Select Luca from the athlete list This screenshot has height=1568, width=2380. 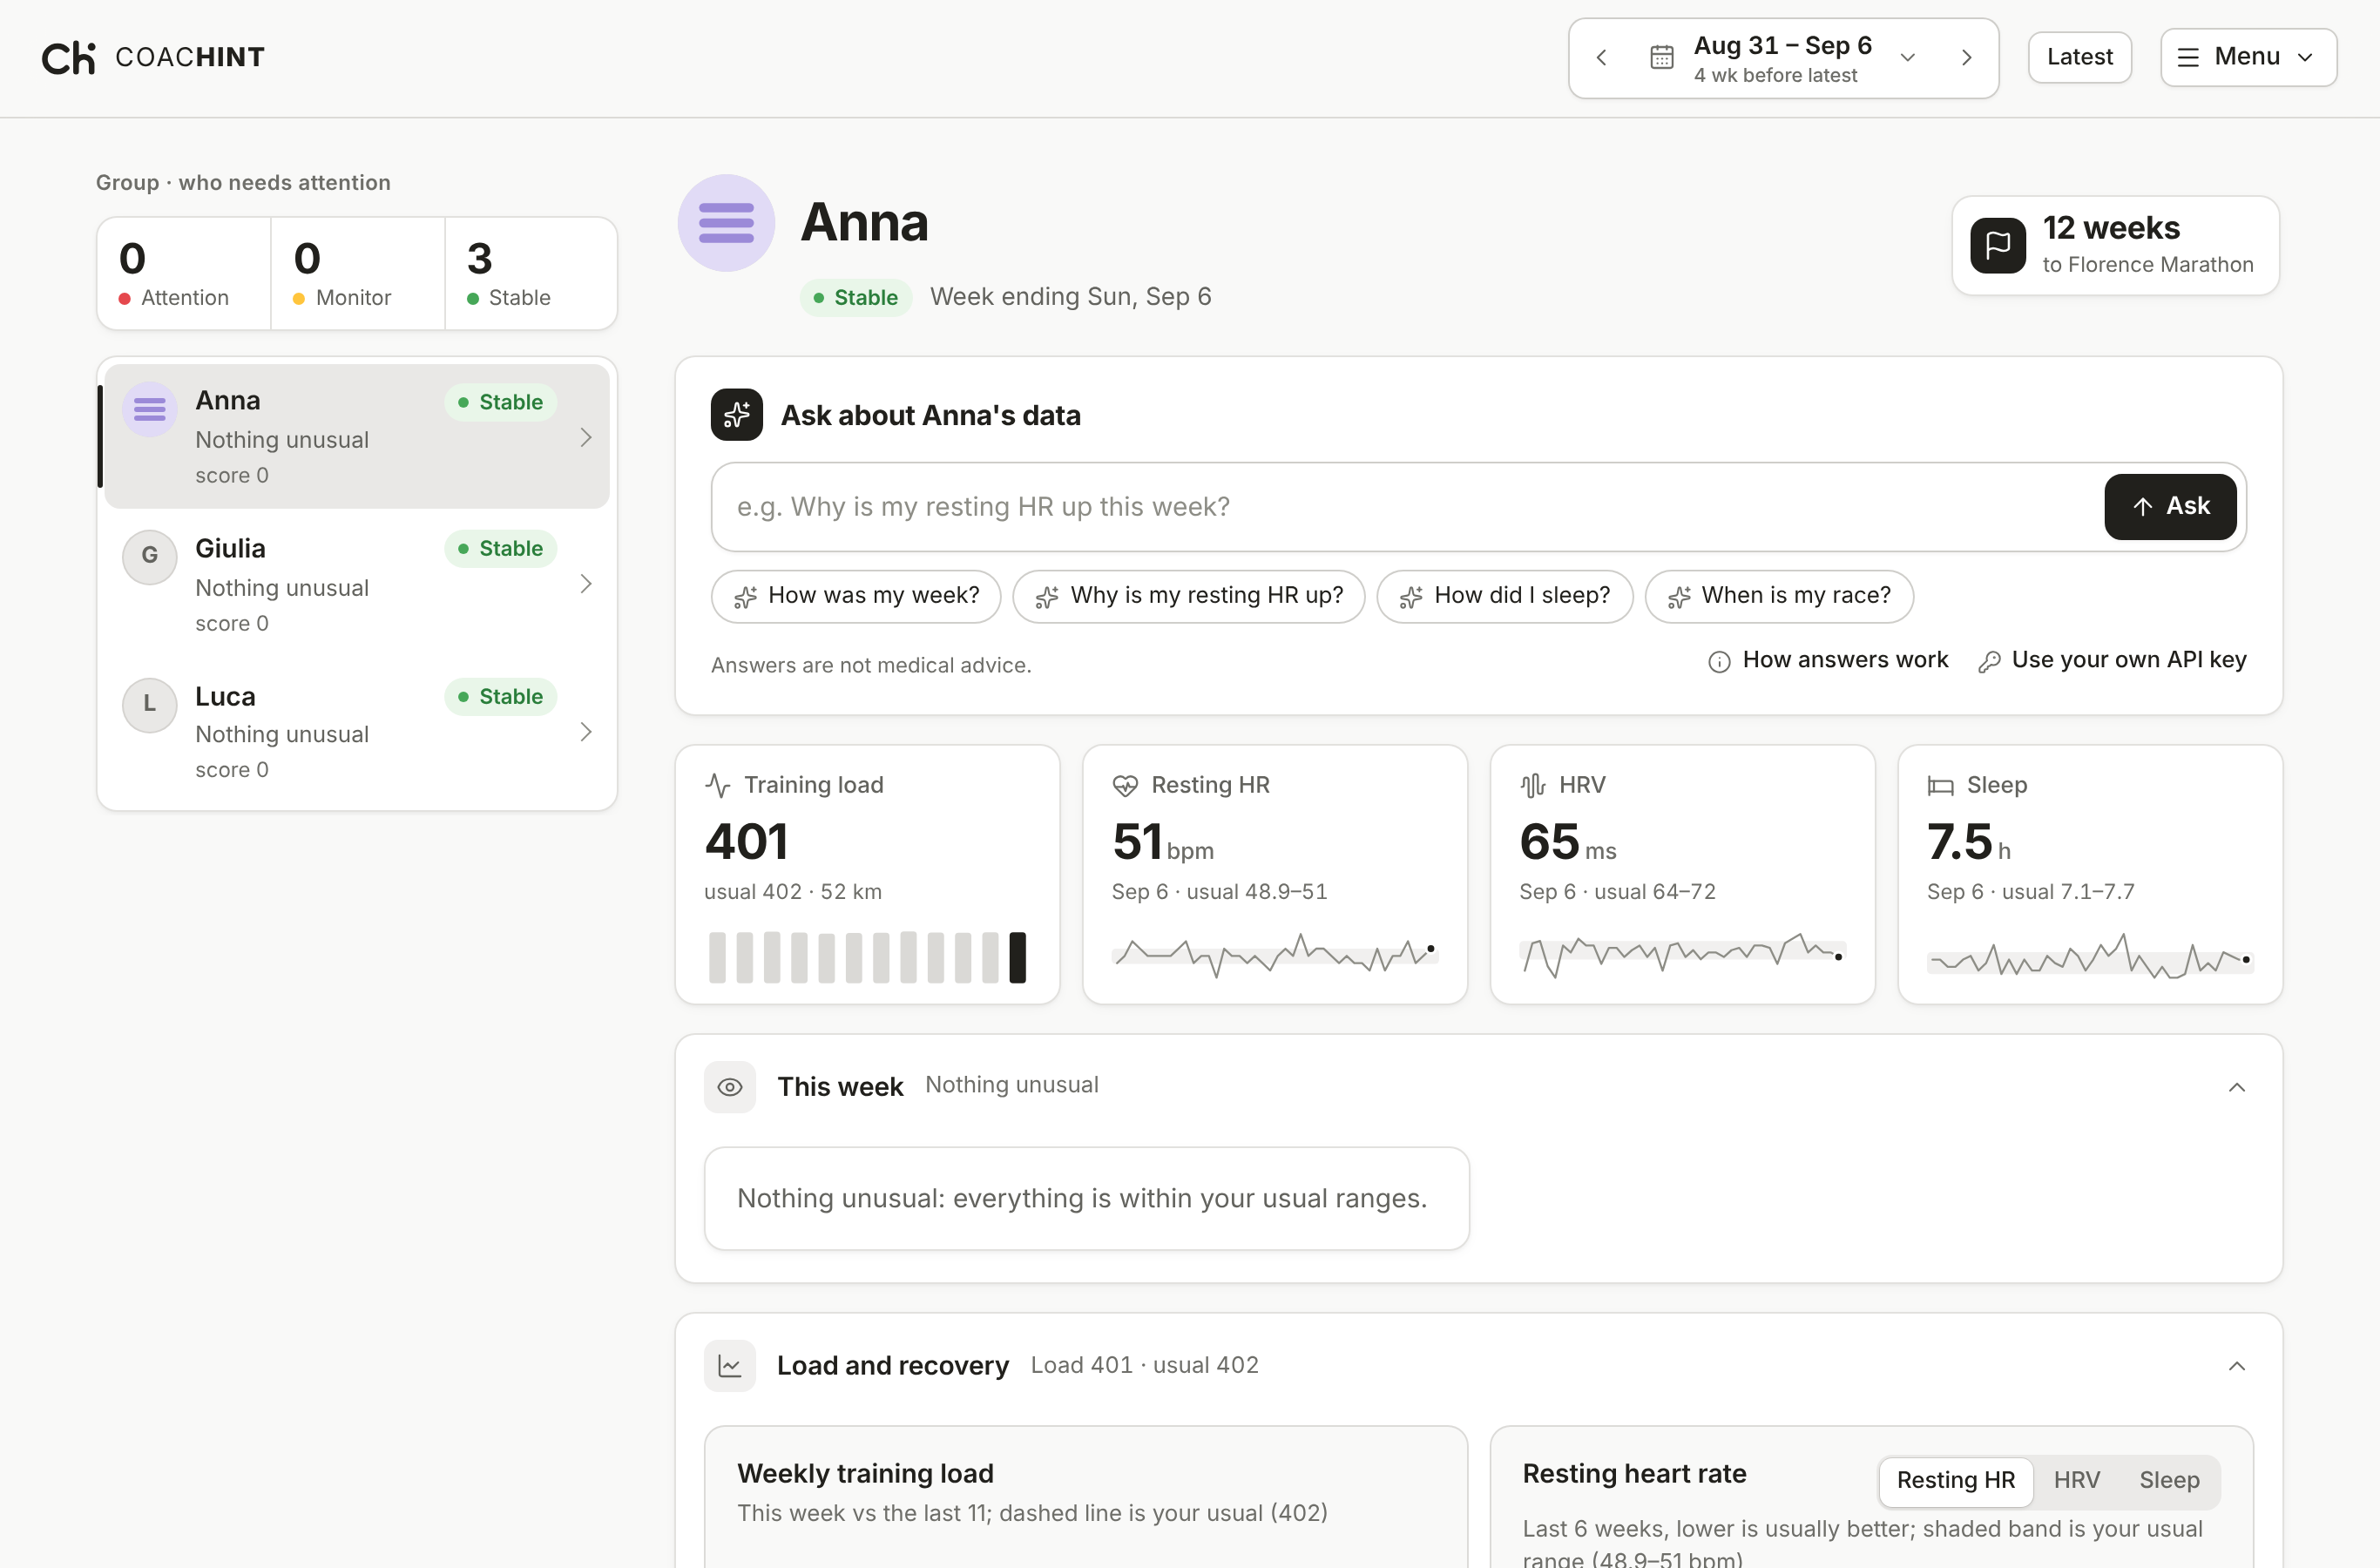pos(357,732)
